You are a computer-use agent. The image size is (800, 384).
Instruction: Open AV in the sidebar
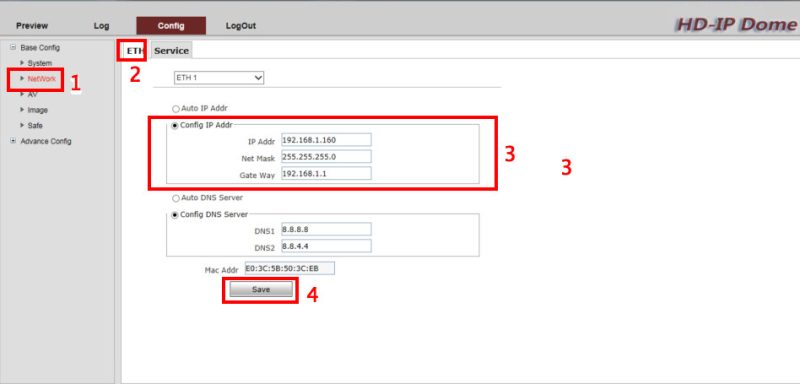point(32,94)
